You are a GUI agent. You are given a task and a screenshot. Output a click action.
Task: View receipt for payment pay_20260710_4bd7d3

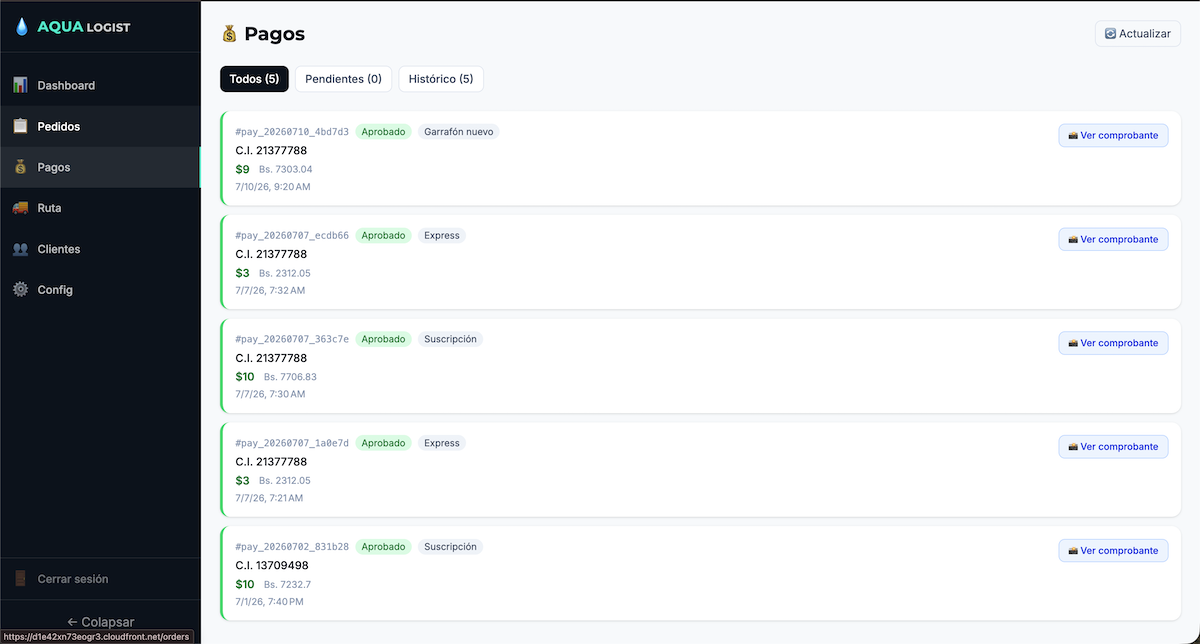coord(1113,135)
